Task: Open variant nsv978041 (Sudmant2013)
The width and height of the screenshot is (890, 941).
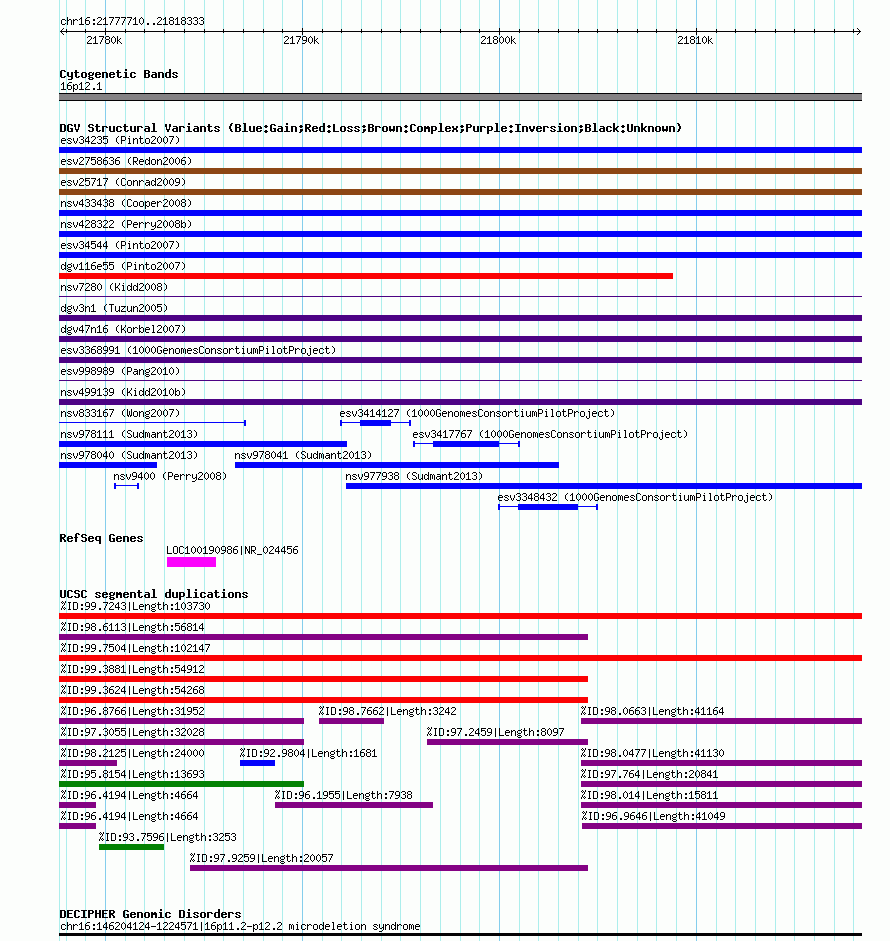Action: point(303,455)
